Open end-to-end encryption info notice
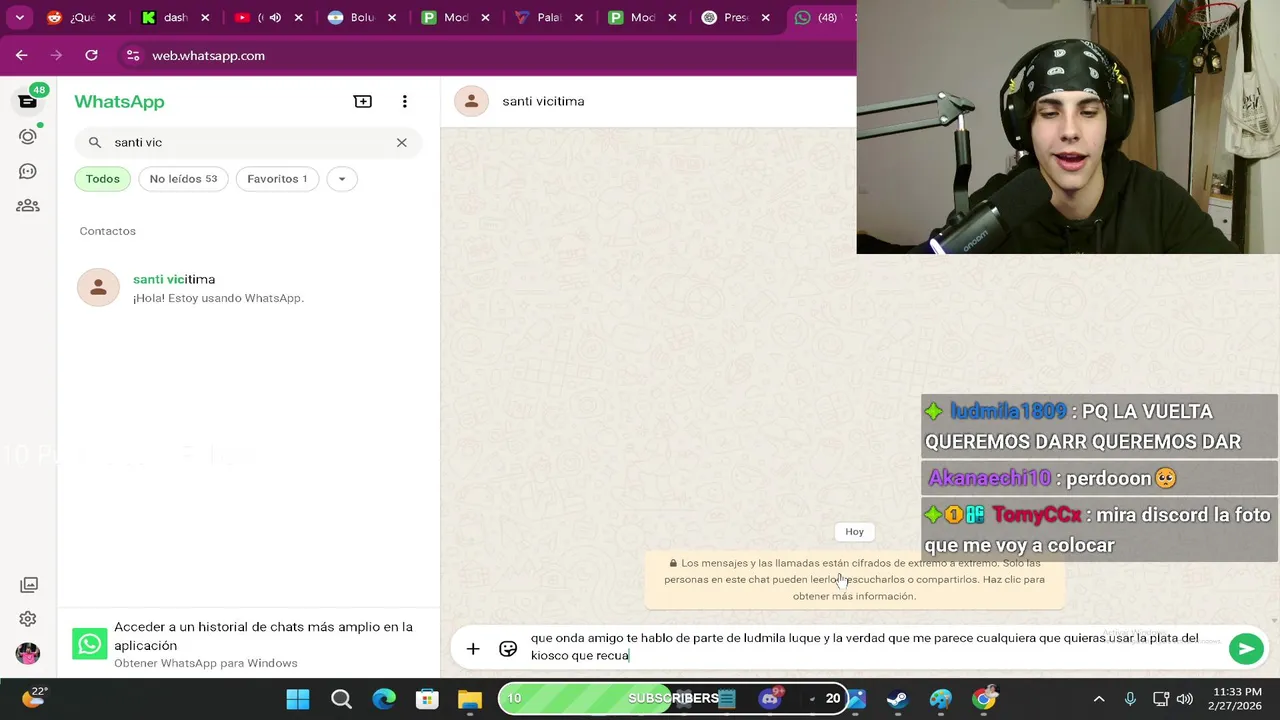This screenshot has height=720, width=1280. pos(854,579)
